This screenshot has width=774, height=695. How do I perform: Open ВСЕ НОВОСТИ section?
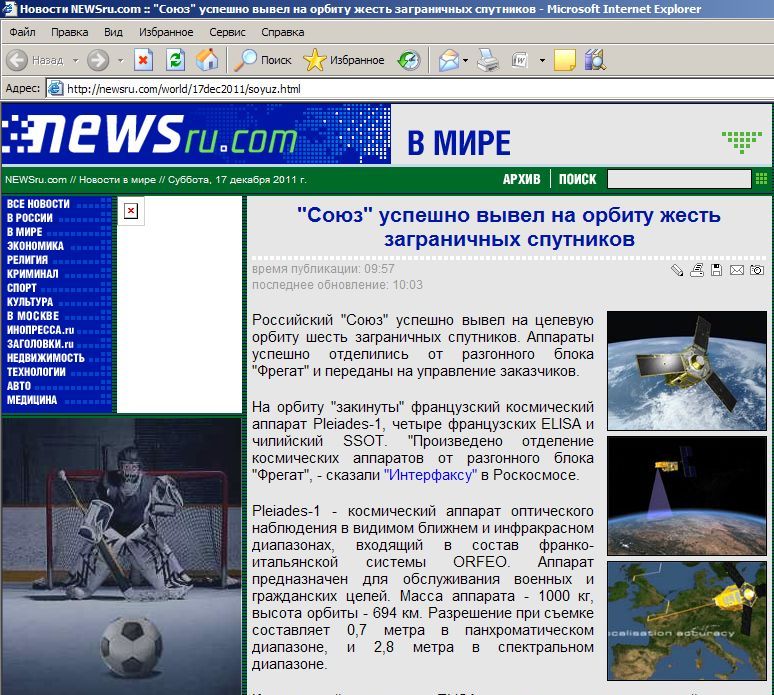(x=38, y=204)
